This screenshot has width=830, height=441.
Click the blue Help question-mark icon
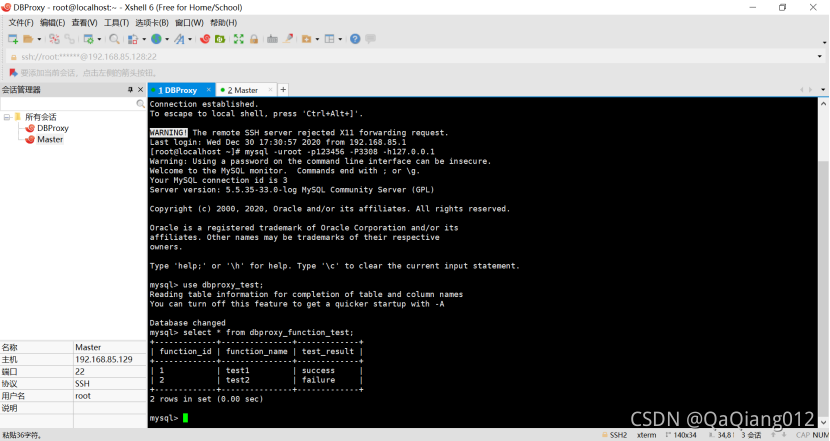tap(355, 39)
